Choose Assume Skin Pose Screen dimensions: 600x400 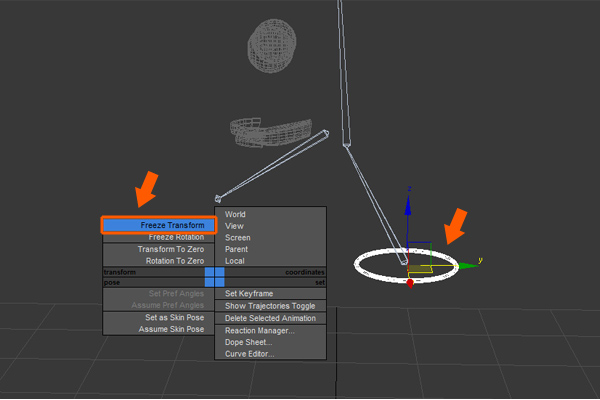point(159,329)
